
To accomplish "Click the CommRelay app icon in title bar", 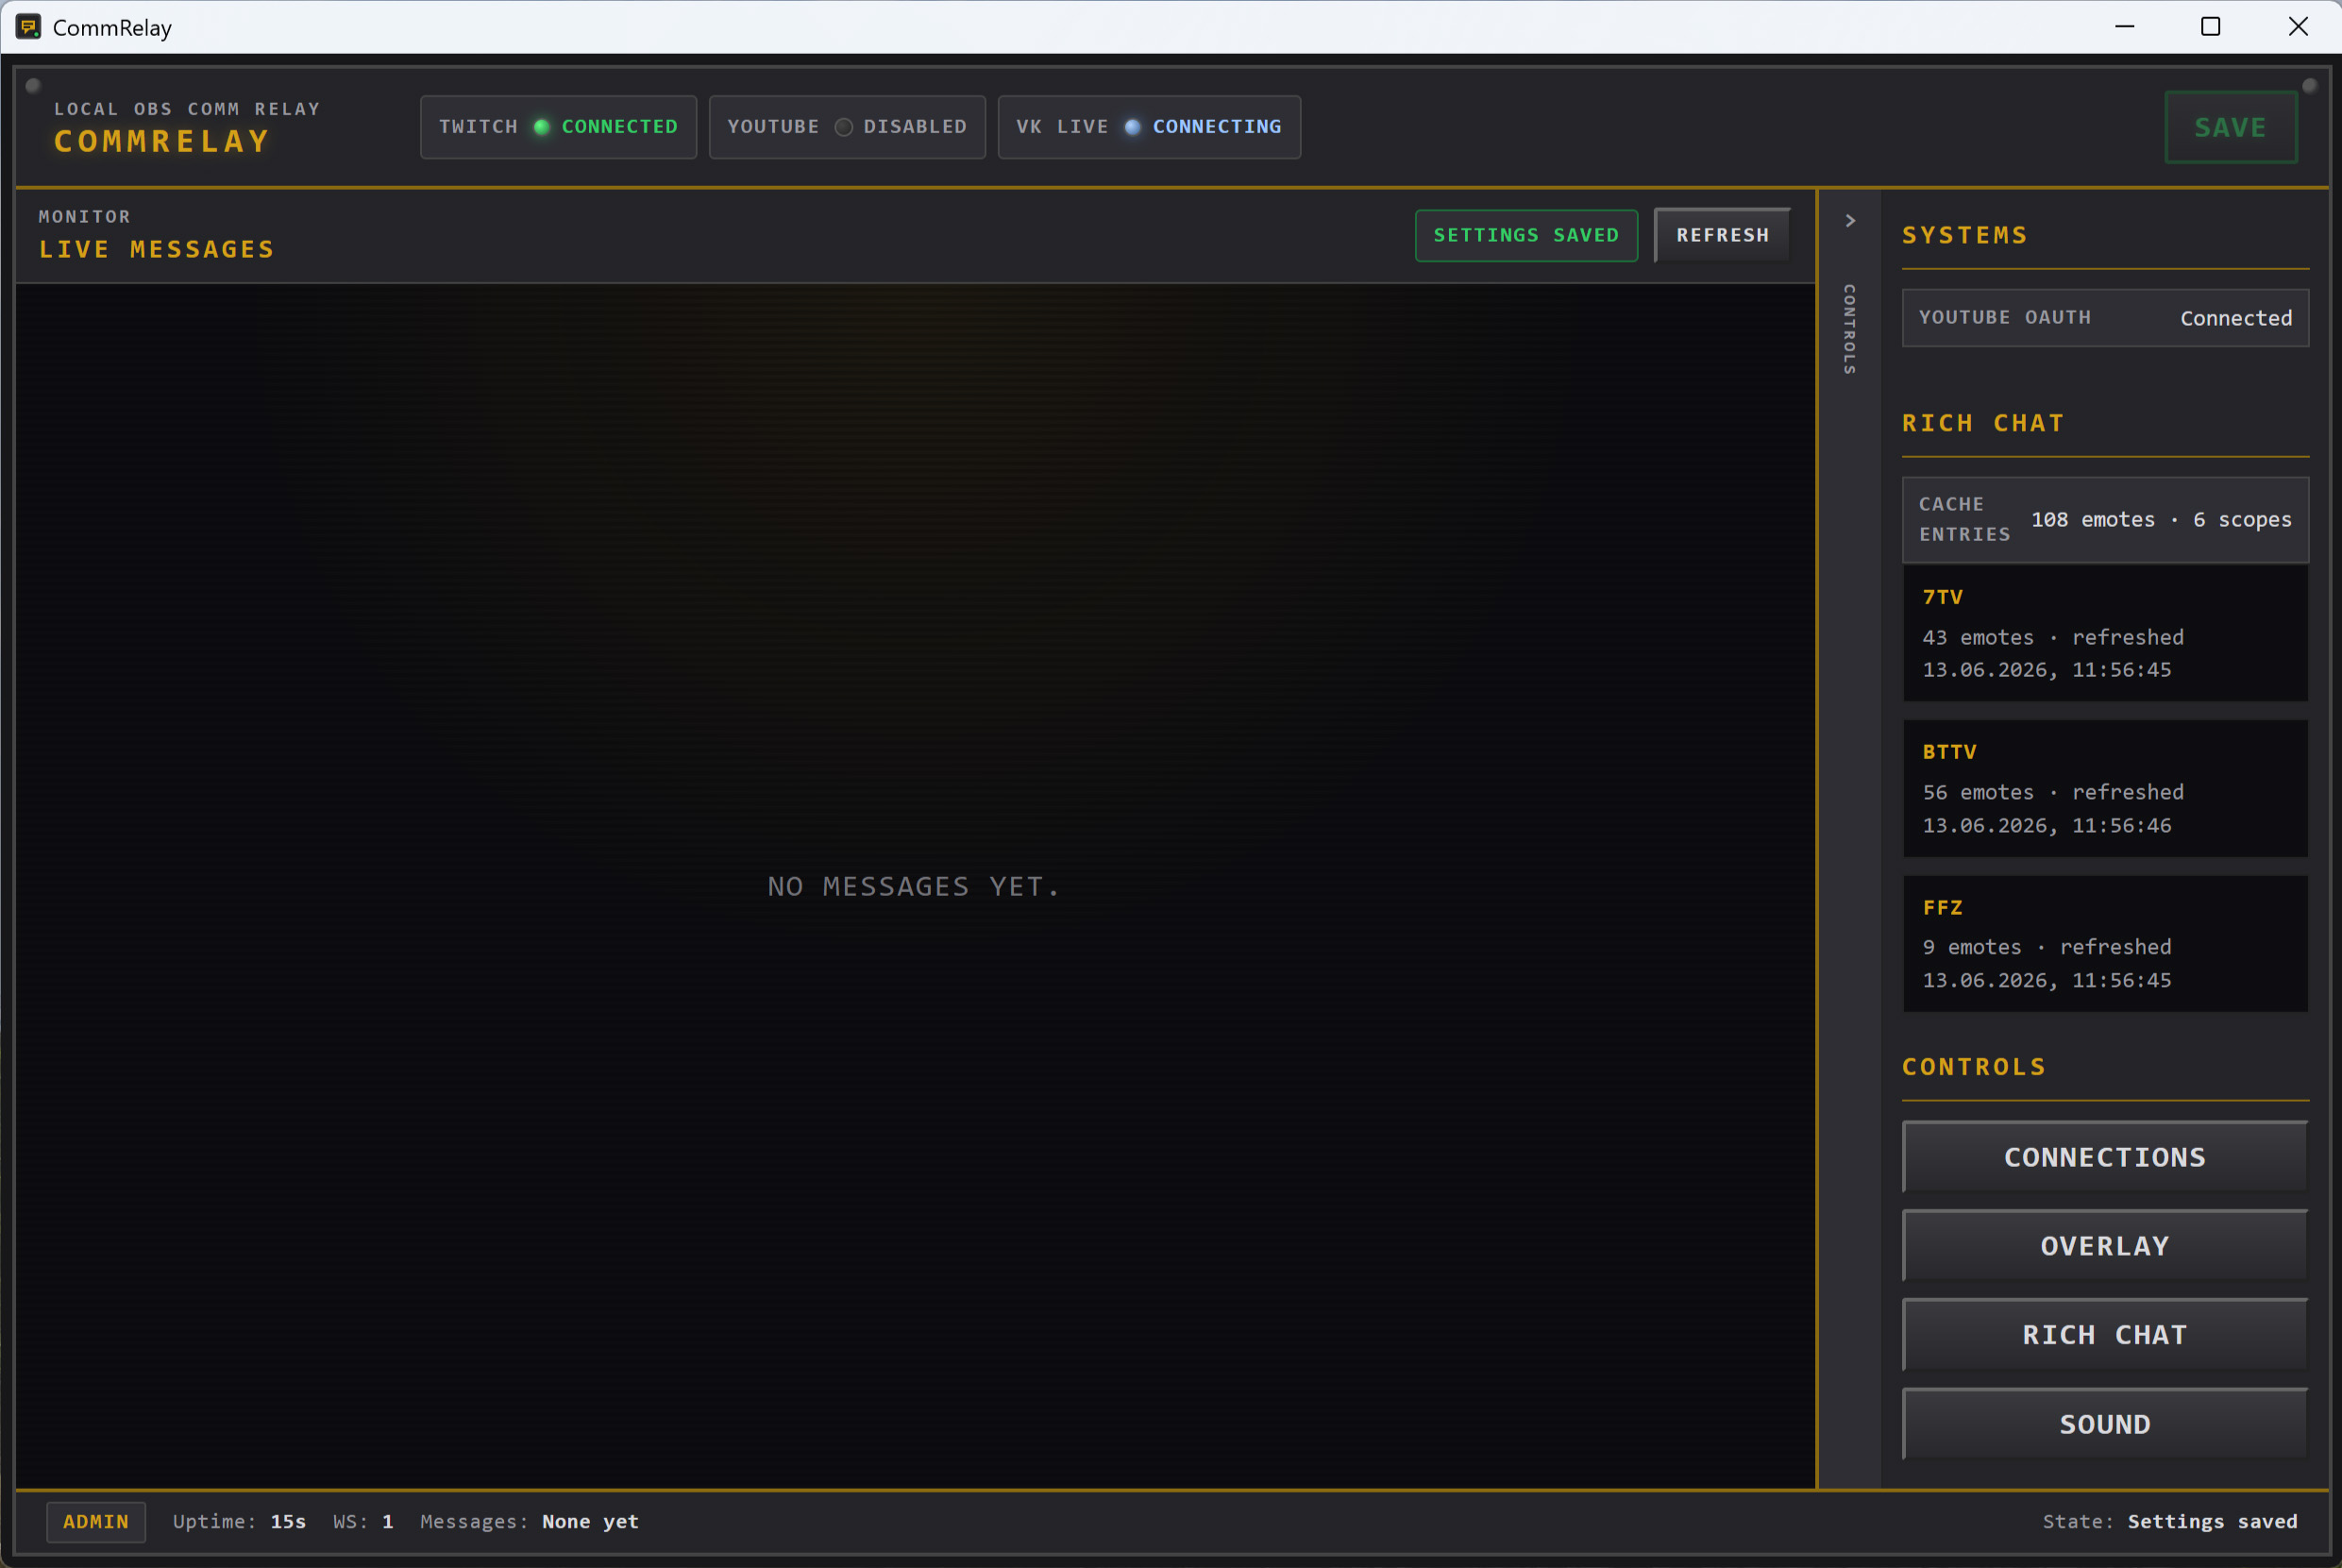I will pyautogui.click(x=28, y=27).
